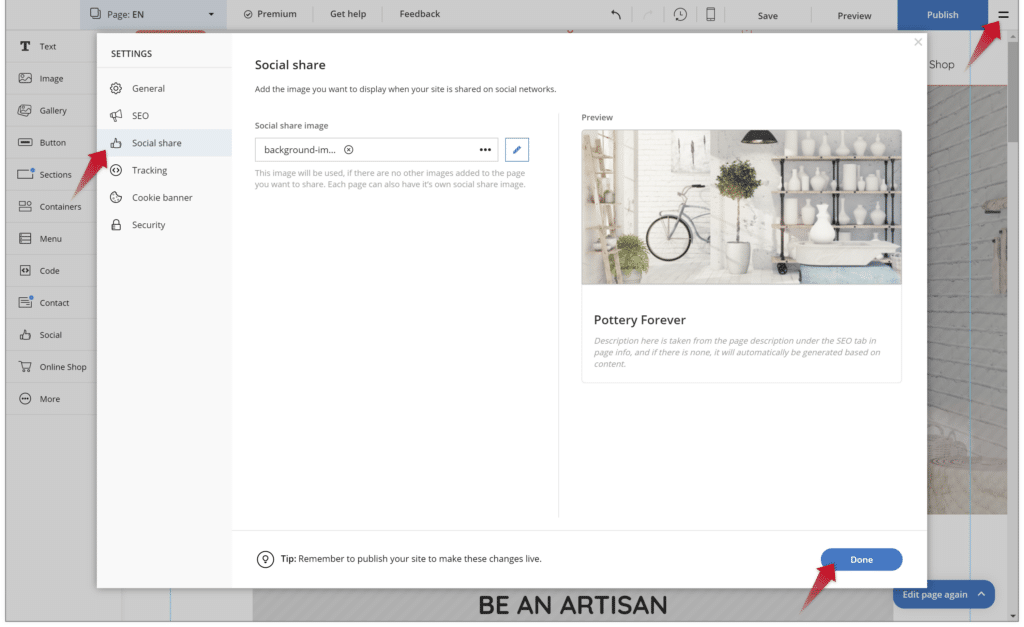This screenshot has width=1024, height=627.
Task: Open the Code element tool
Action: pos(49,271)
